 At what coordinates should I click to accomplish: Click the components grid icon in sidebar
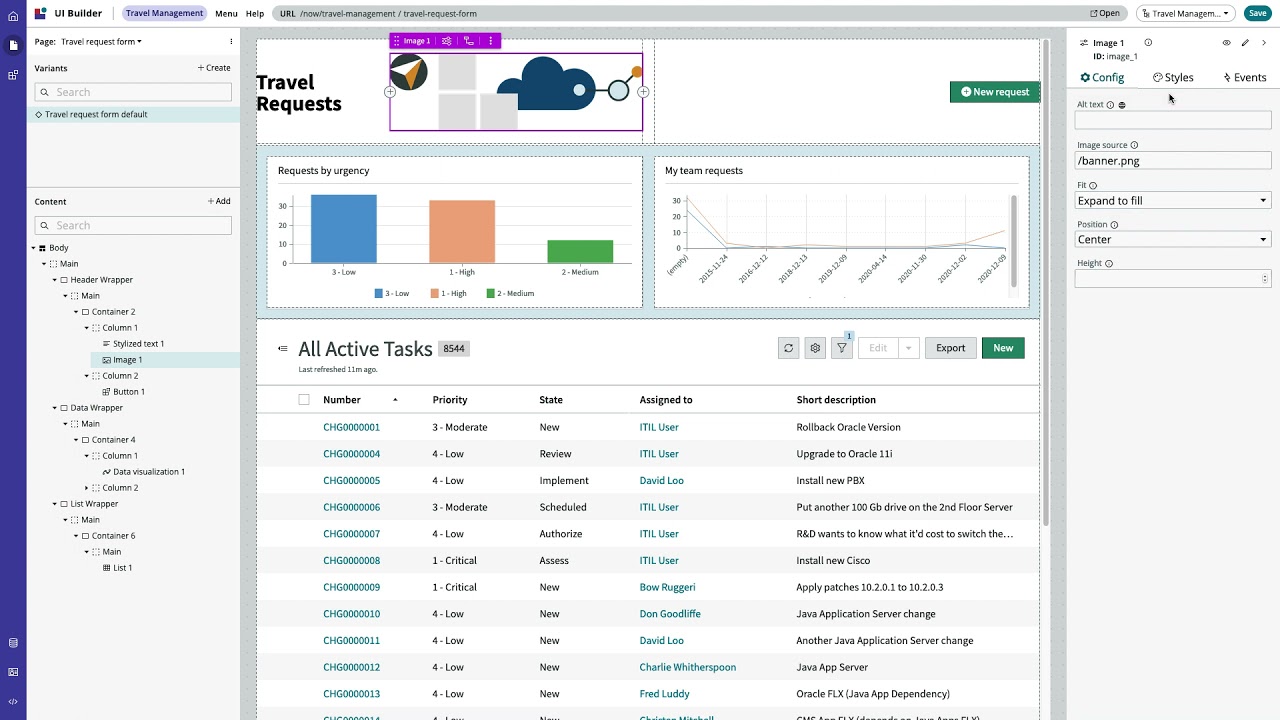[x=13, y=75]
